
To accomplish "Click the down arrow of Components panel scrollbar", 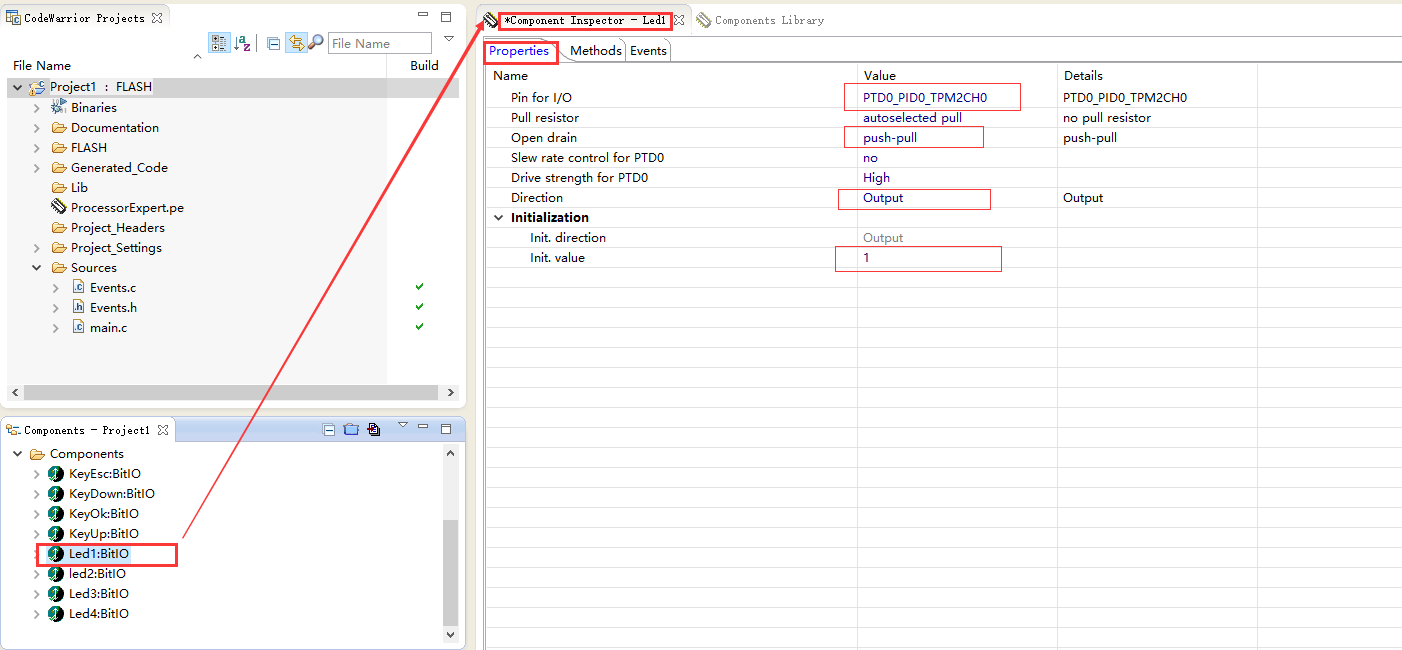I will [x=450, y=634].
